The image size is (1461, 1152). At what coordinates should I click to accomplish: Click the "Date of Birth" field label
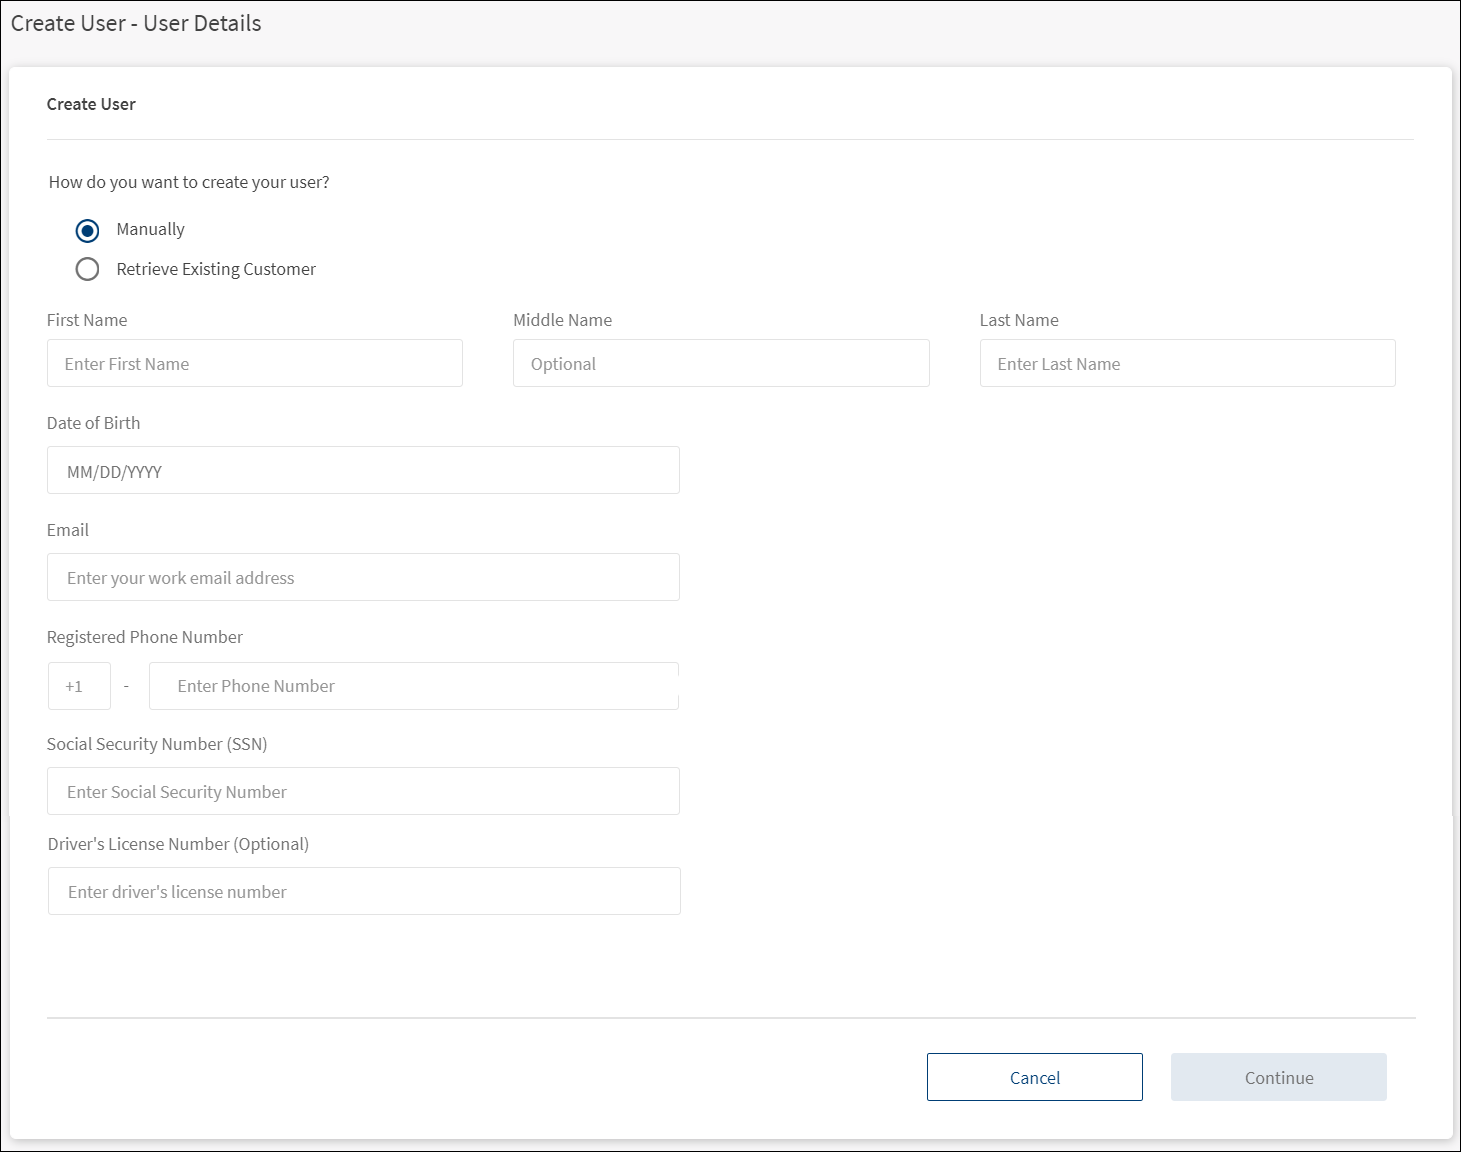(x=94, y=423)
